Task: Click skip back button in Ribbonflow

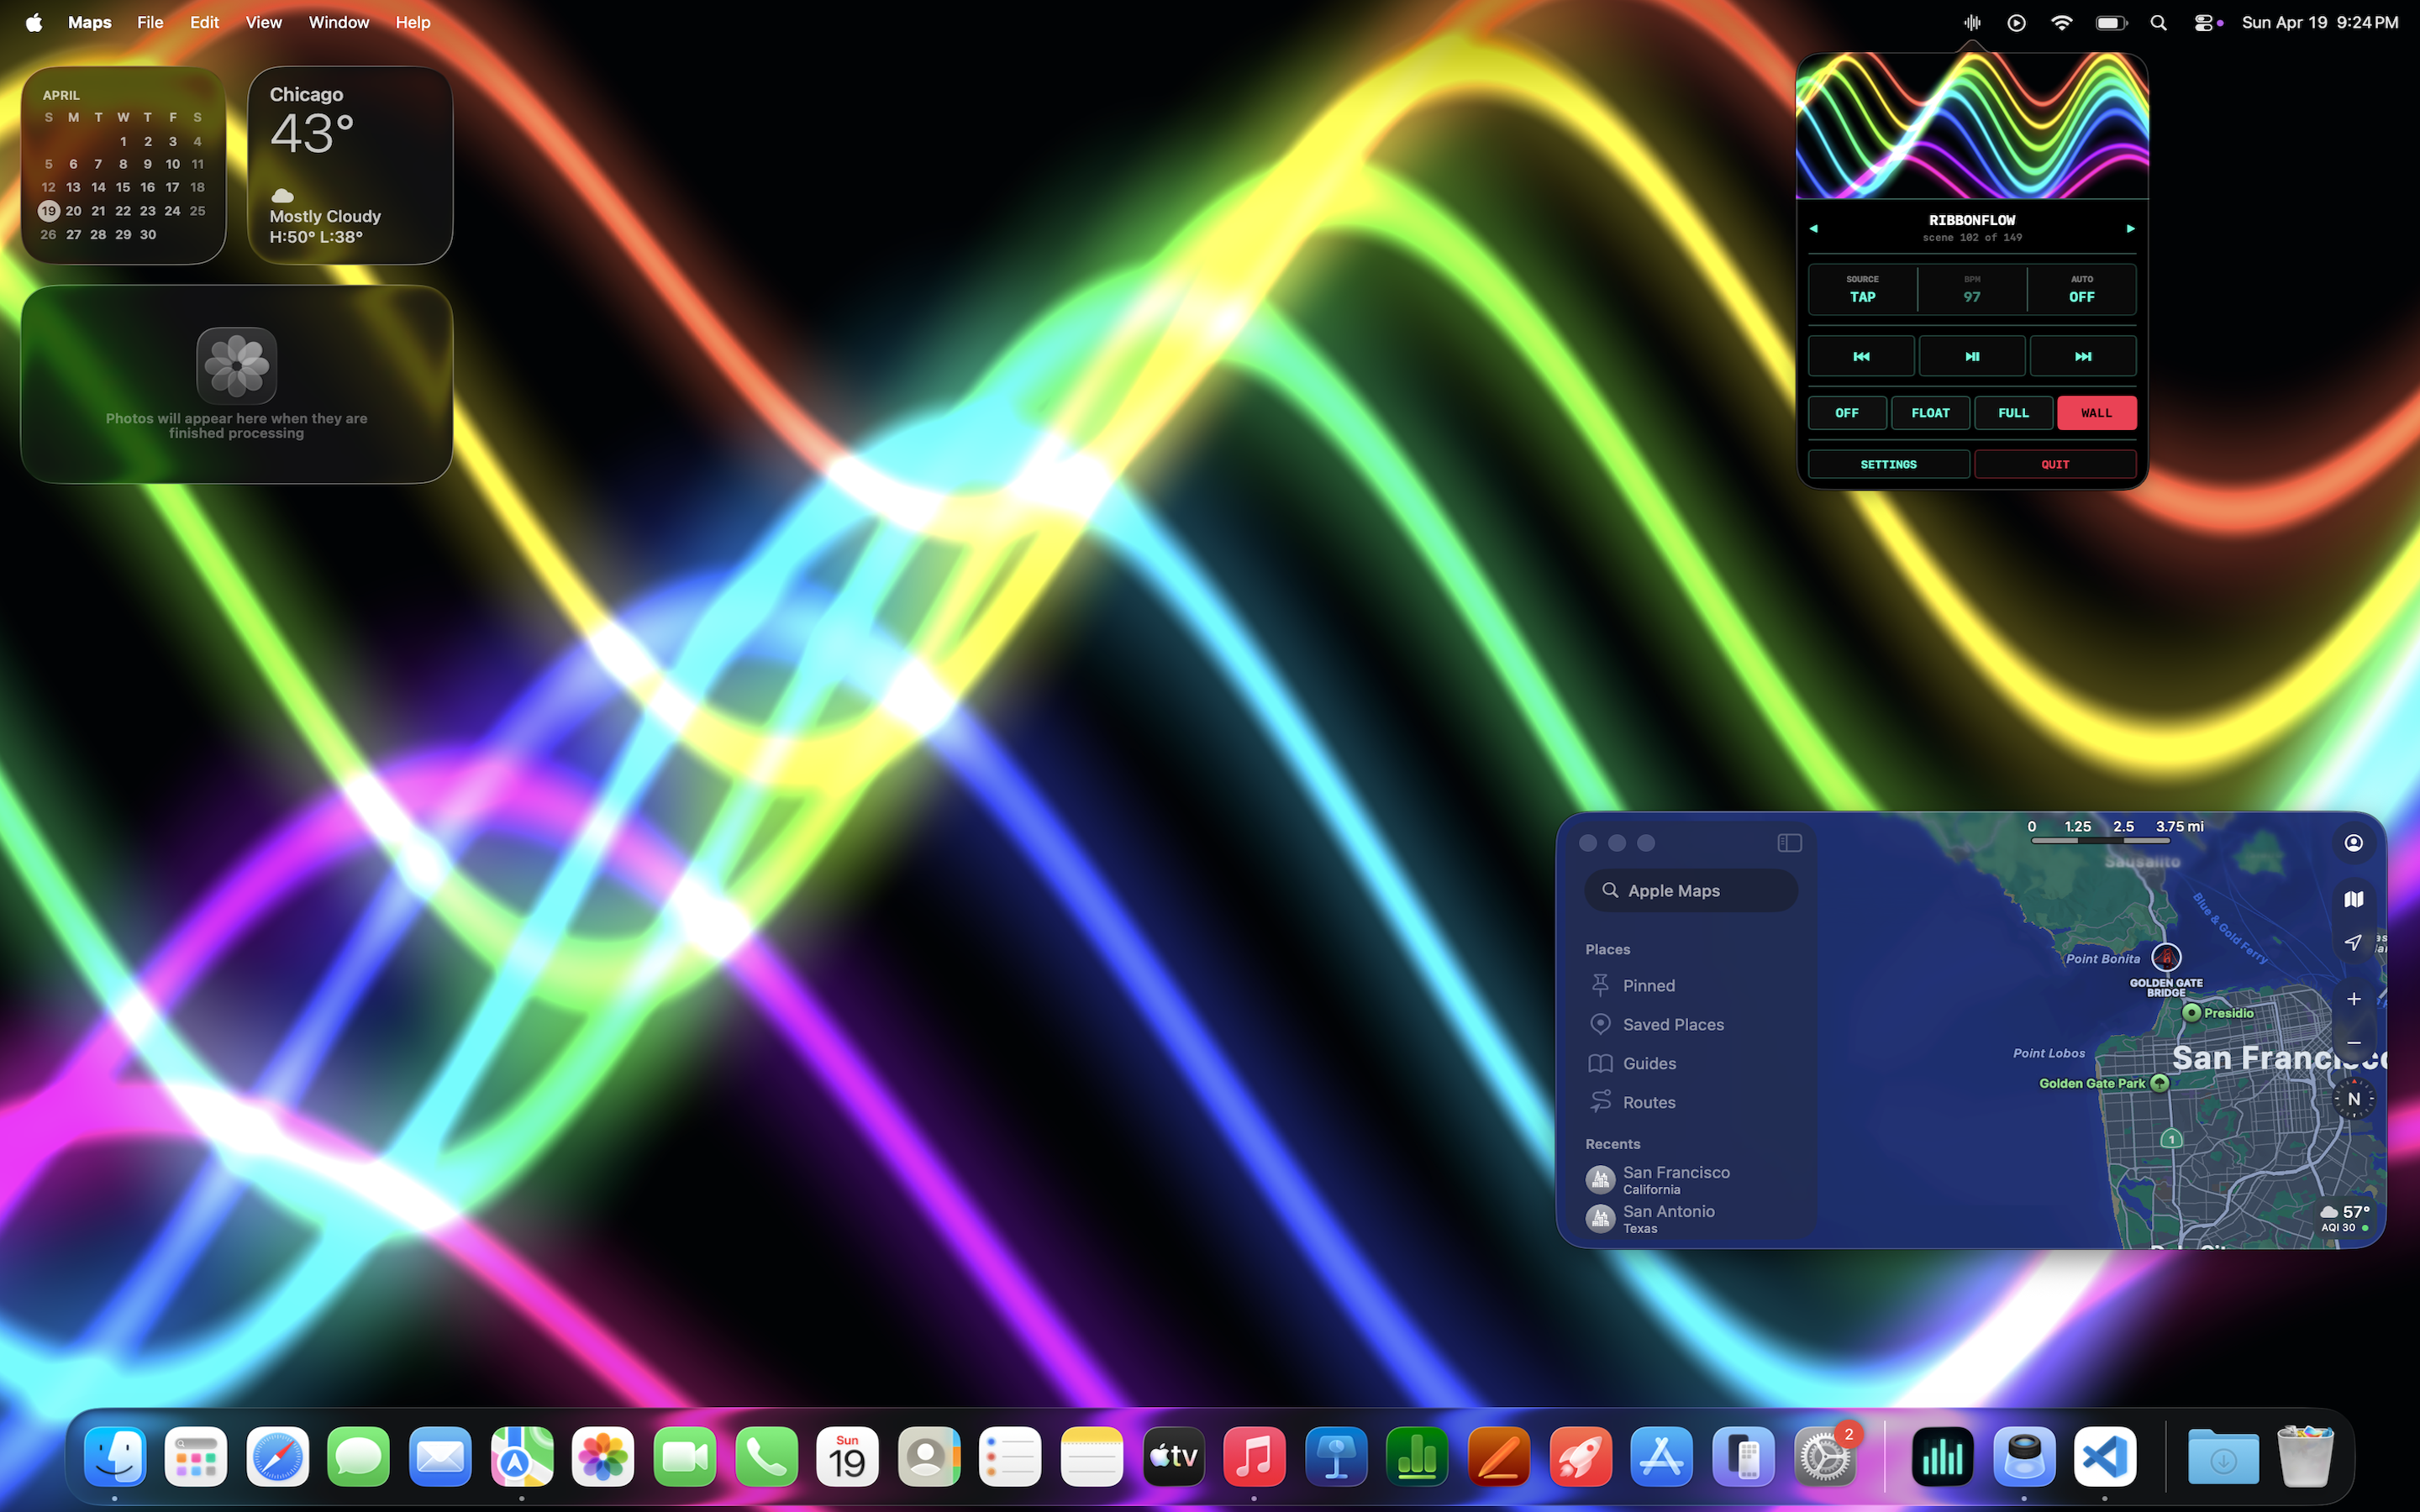Action: [x=1861, y=356]
